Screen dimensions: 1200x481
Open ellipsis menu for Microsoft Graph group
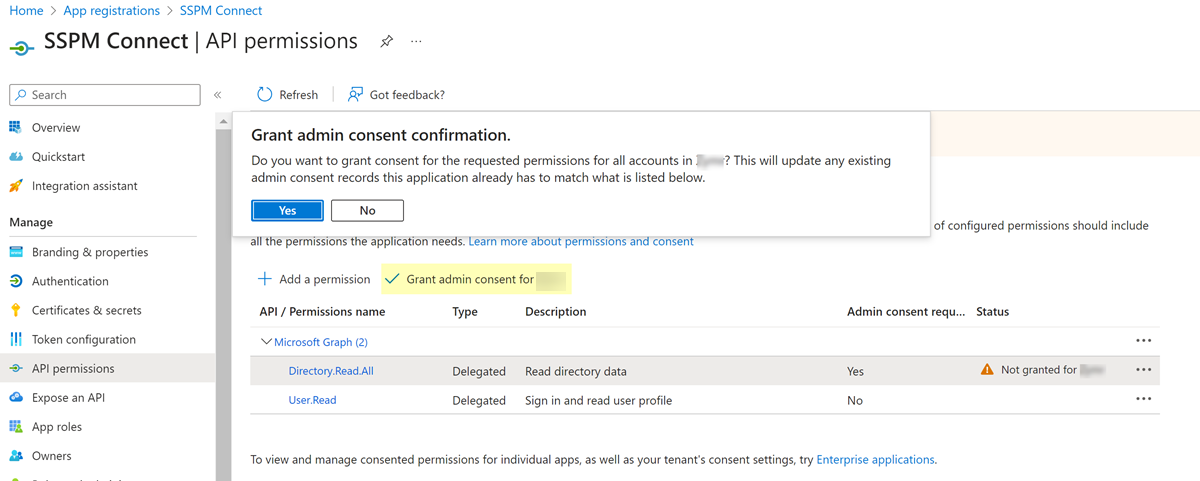pos(1144,341)
